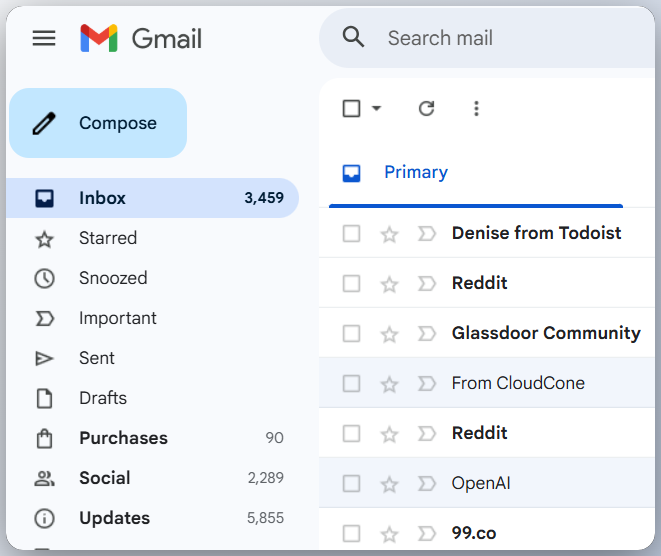
Task: Open the Updates category
Action: tap(152, 518)
